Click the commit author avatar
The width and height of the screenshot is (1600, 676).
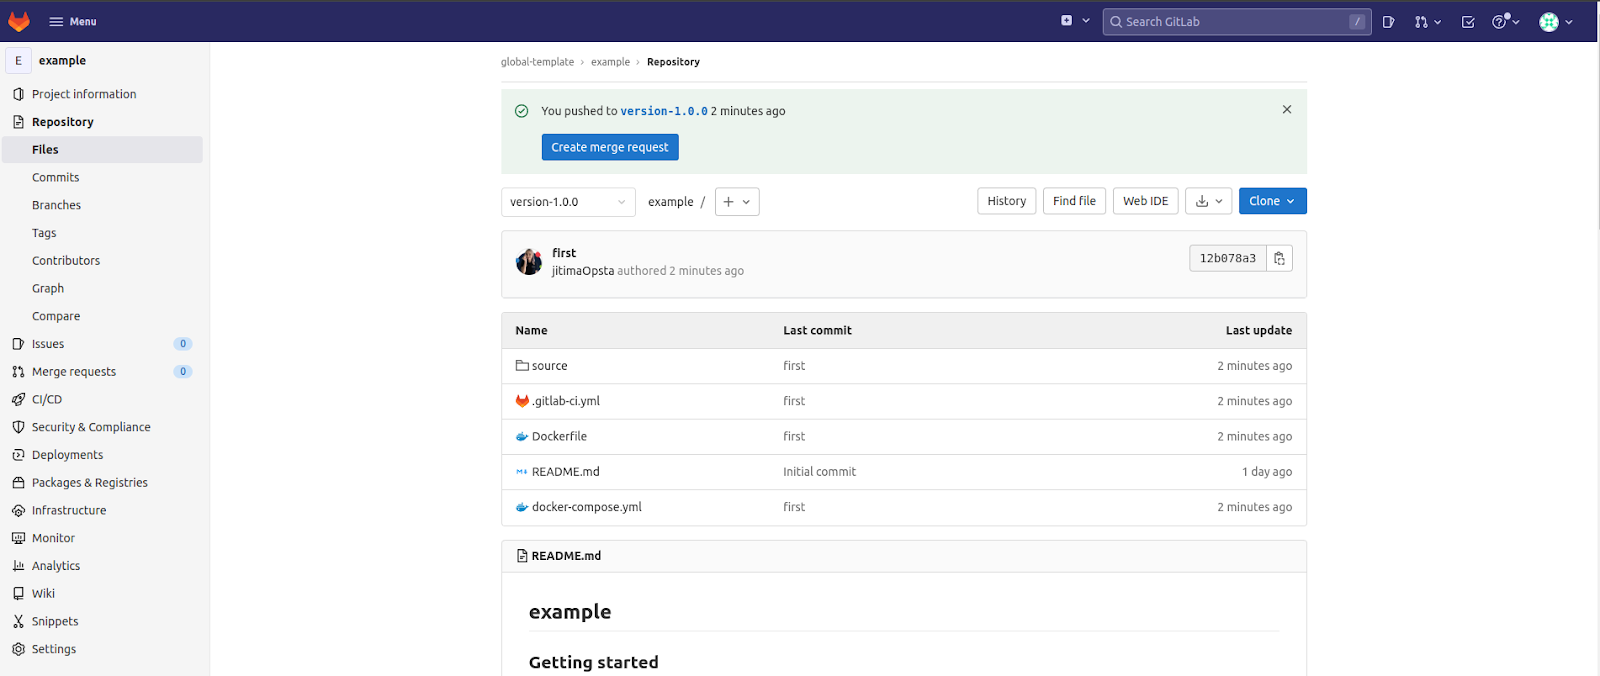point(529,262)
